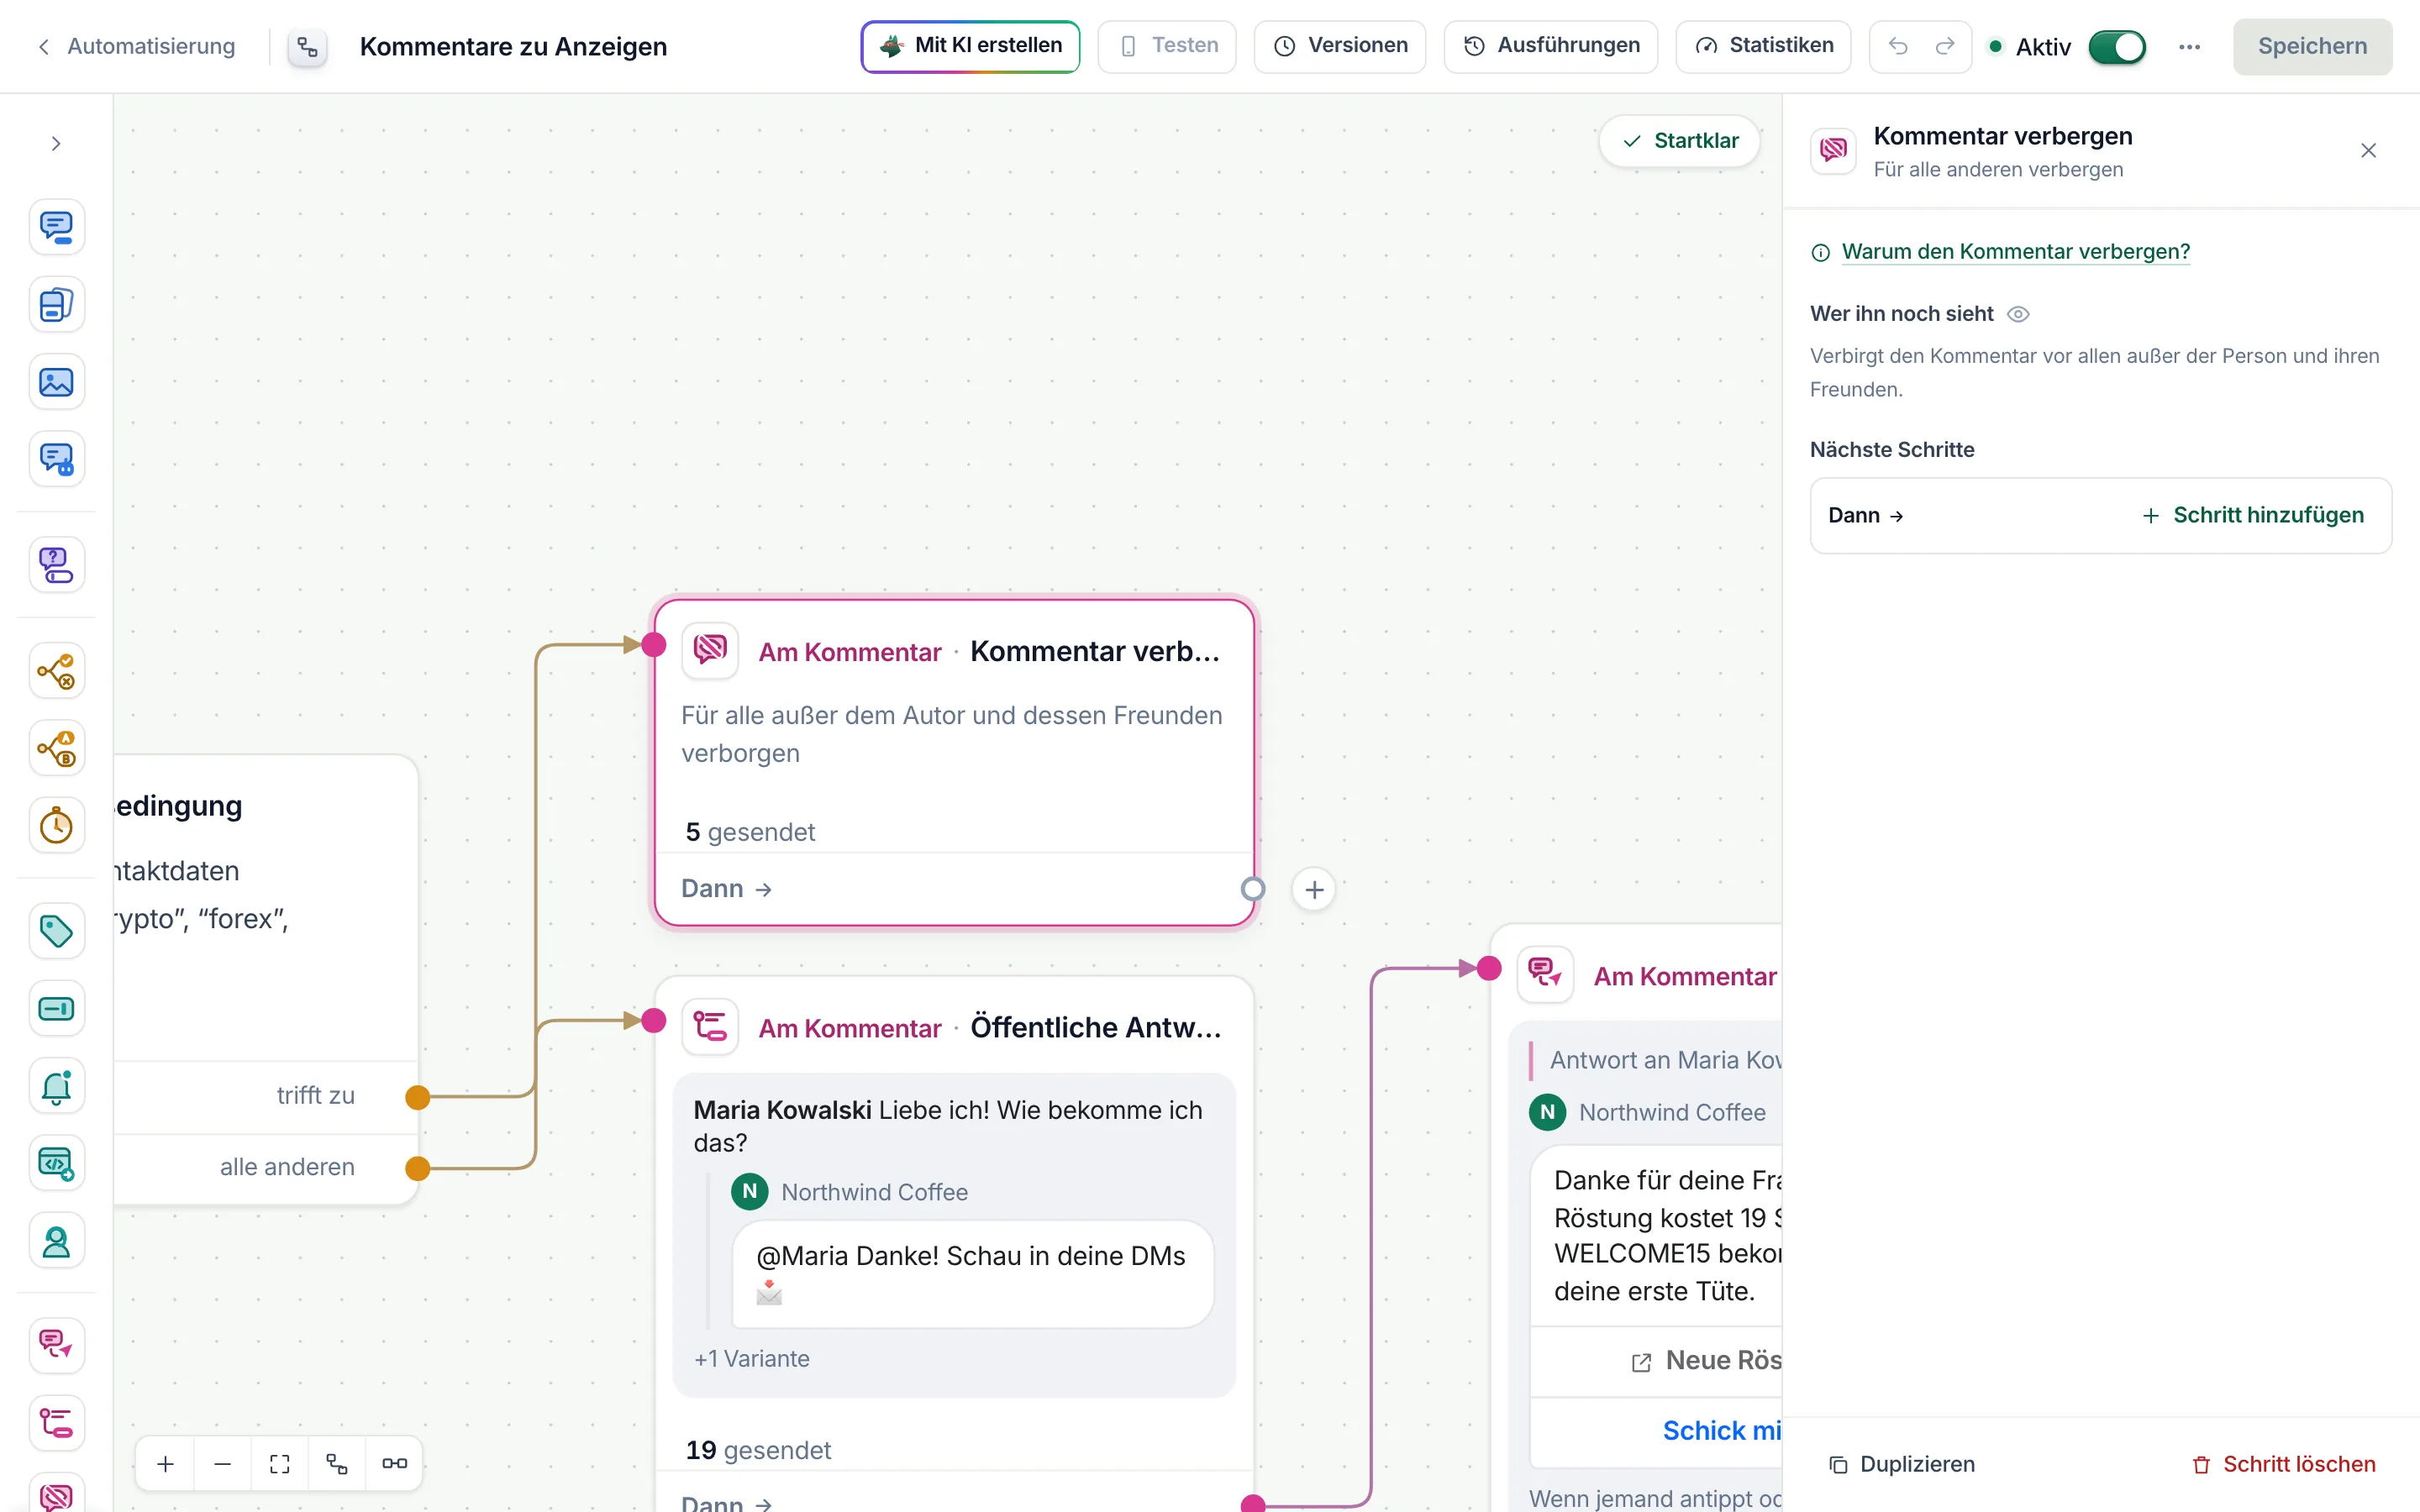Open the more options ellipsis menu
The height and width of the screenshot is (1512, 2420).
pos(2189,47)
